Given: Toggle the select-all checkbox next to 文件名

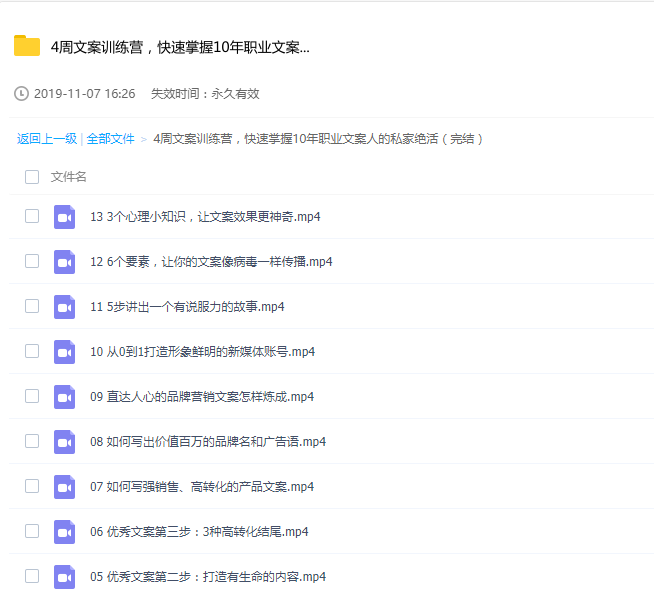Looking at the screenshot, I should click(x=32, y=177).
